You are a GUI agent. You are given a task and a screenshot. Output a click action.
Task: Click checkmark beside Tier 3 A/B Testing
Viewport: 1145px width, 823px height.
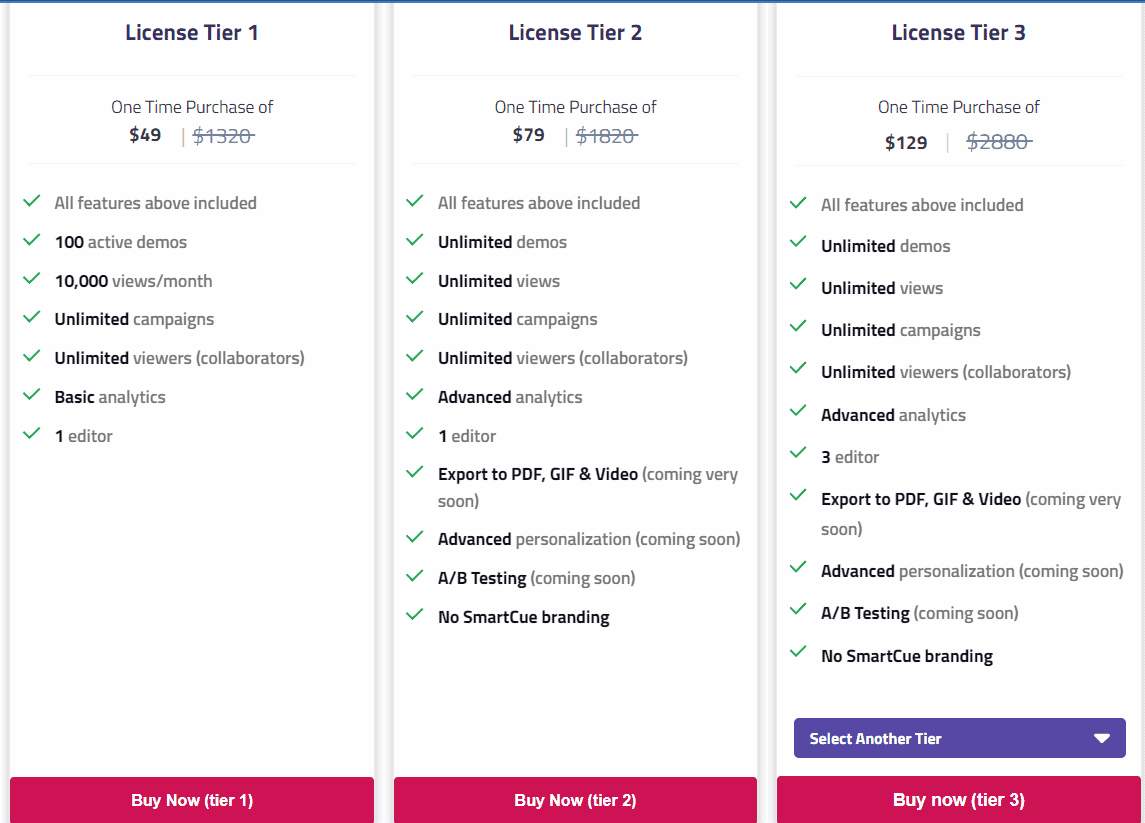coord(798,611)
